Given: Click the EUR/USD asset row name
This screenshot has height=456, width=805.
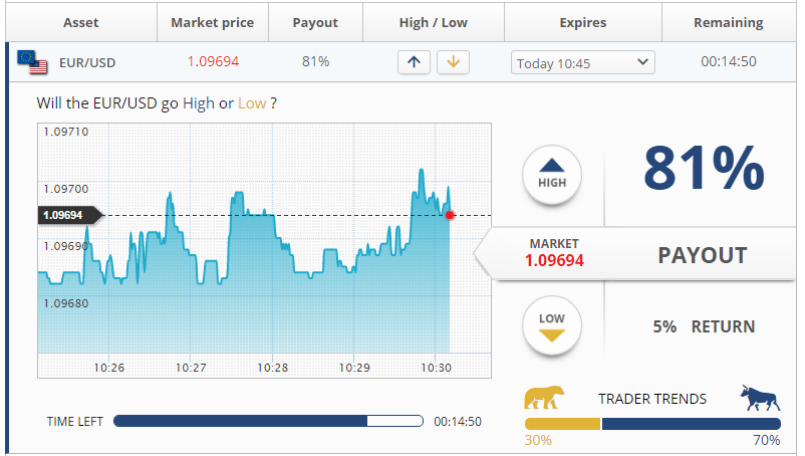Looking at the screenshot, I should 87,63.
